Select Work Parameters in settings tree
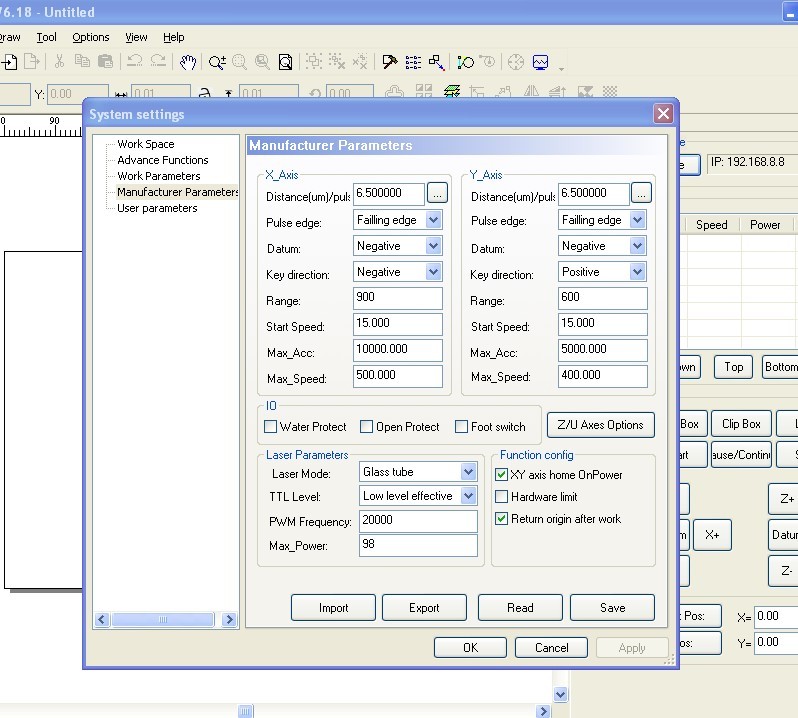 coord(158,176)
